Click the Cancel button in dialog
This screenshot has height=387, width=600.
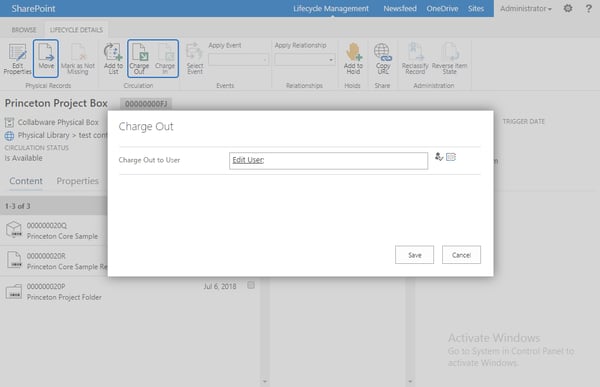pos(461,255)
